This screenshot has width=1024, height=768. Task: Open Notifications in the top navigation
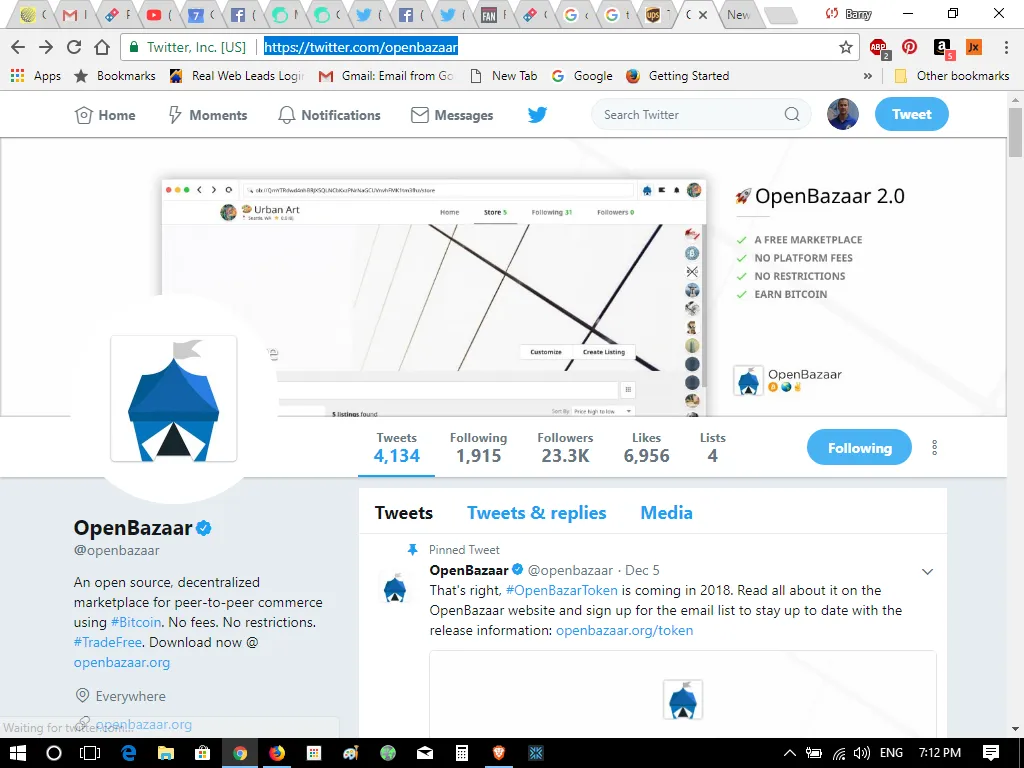click(x=329, y=115)
